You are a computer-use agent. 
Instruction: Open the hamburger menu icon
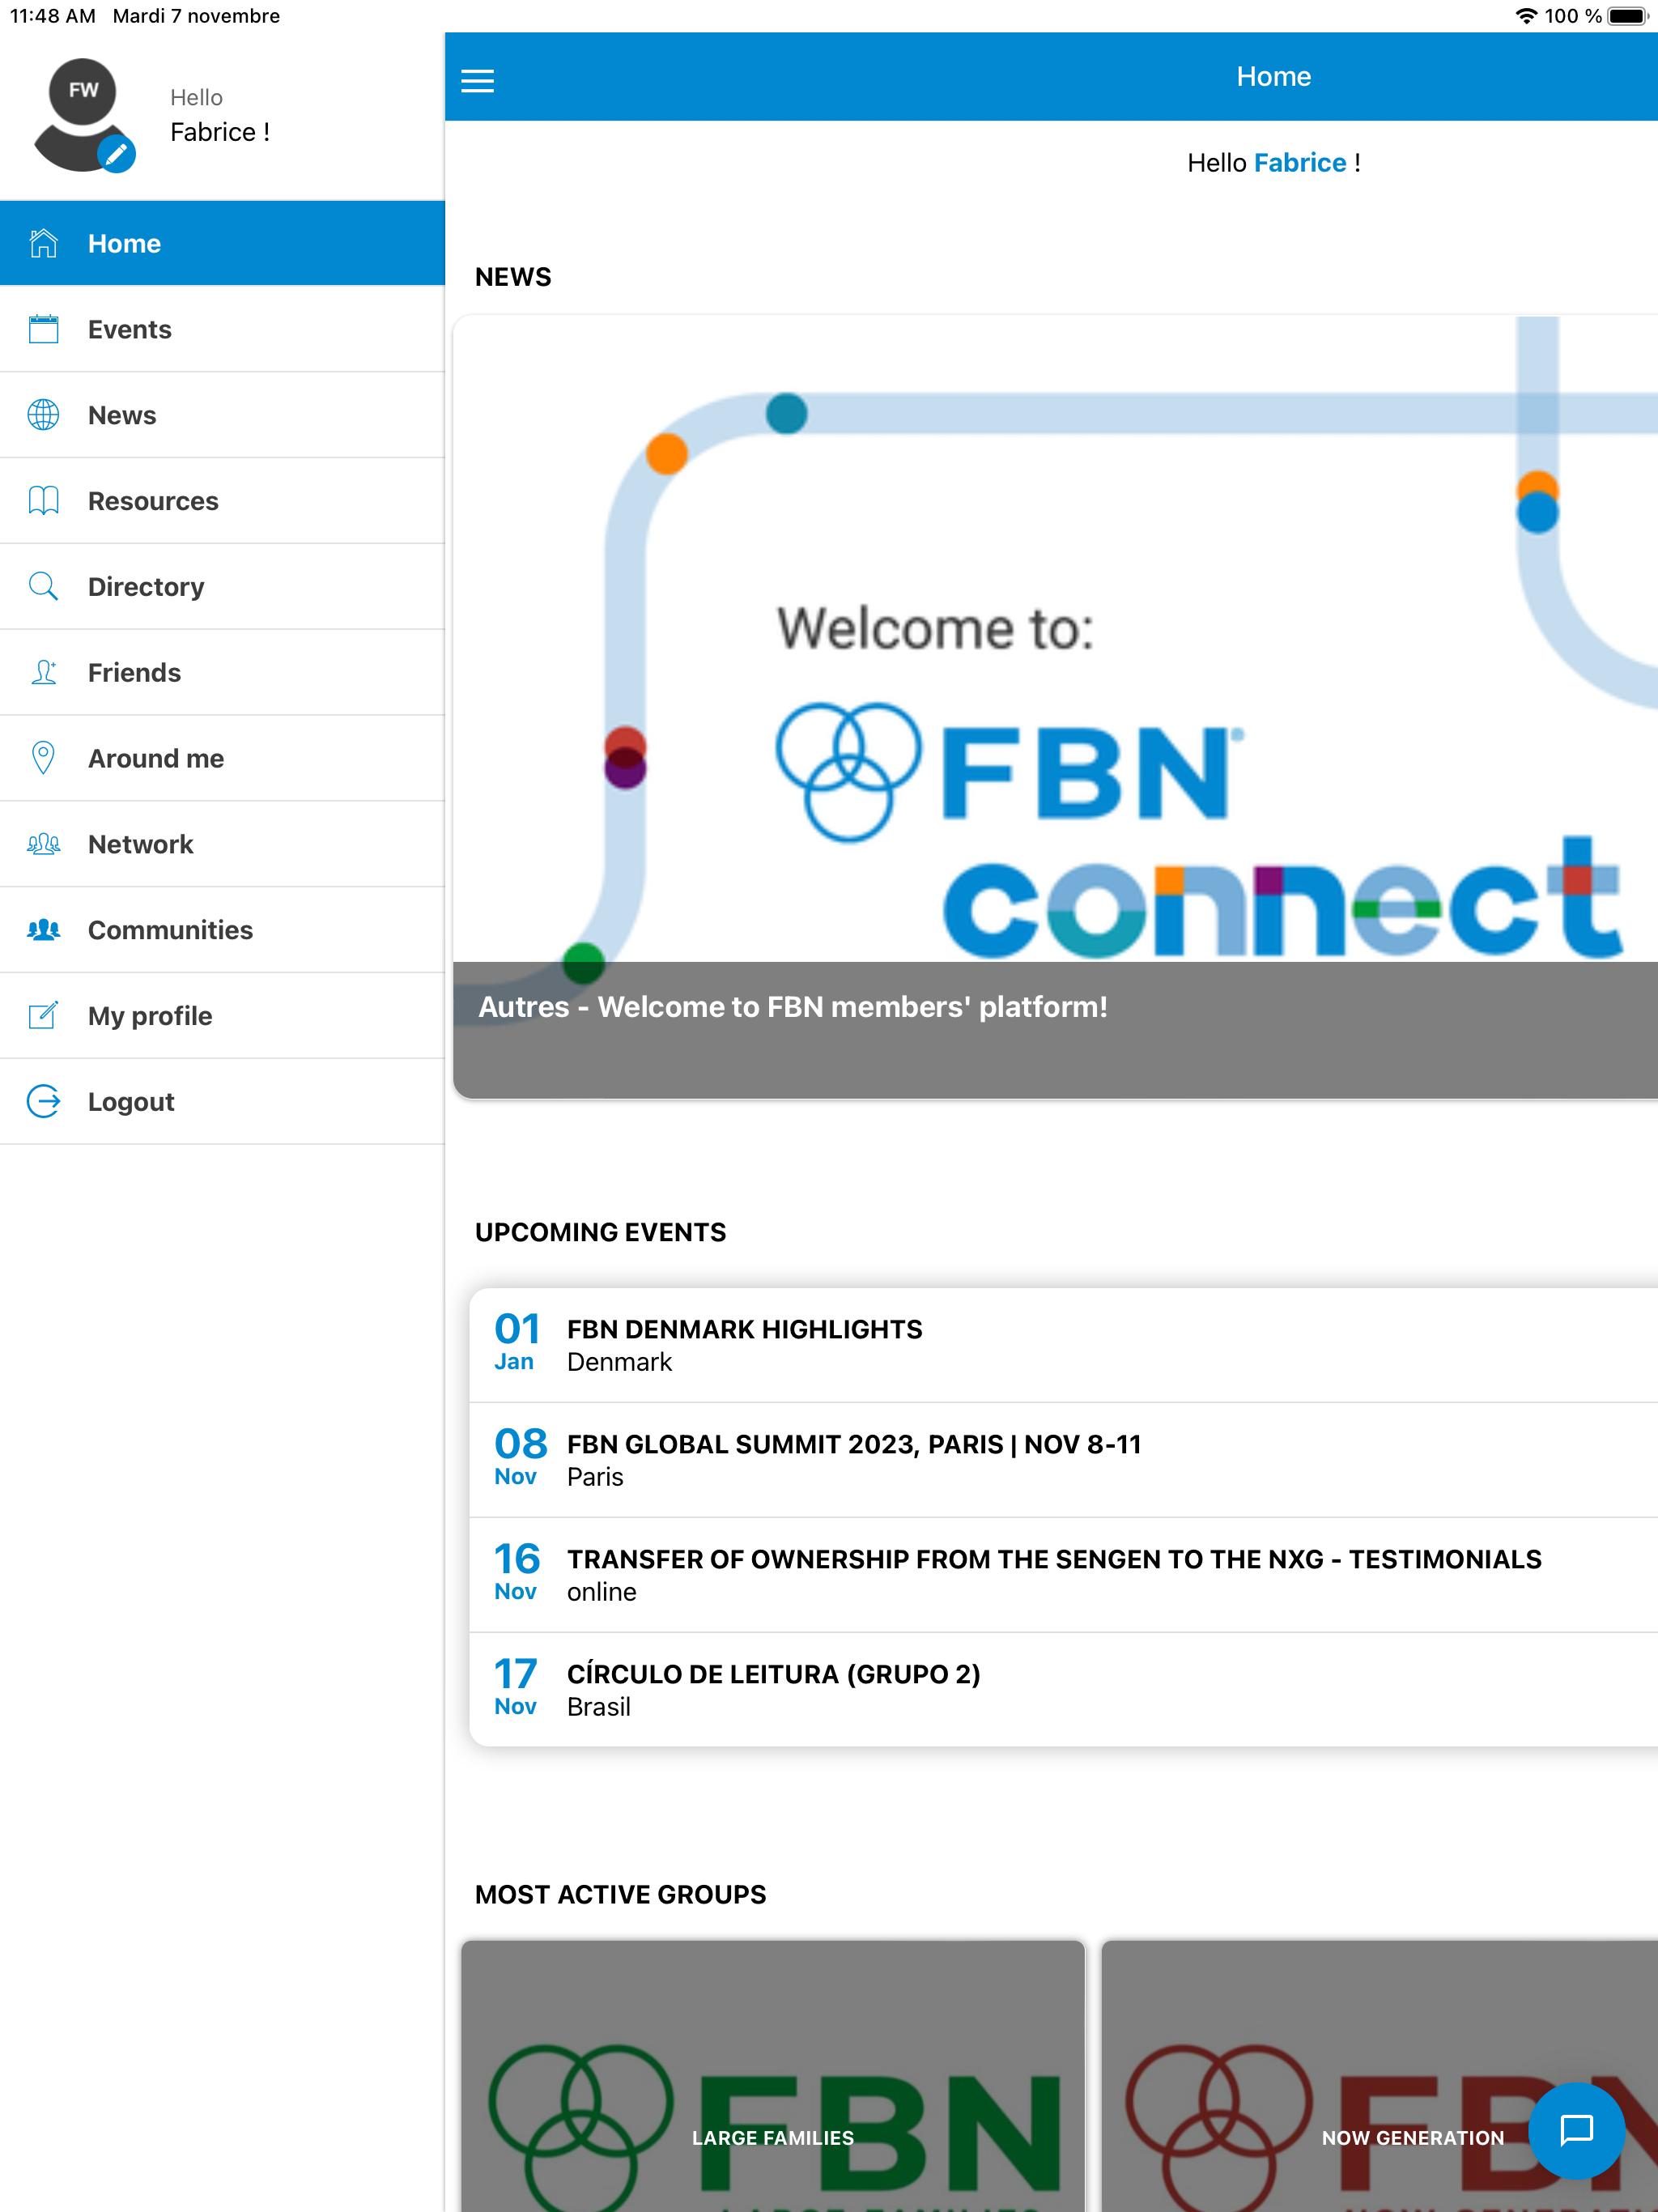(x=477, y=80)
